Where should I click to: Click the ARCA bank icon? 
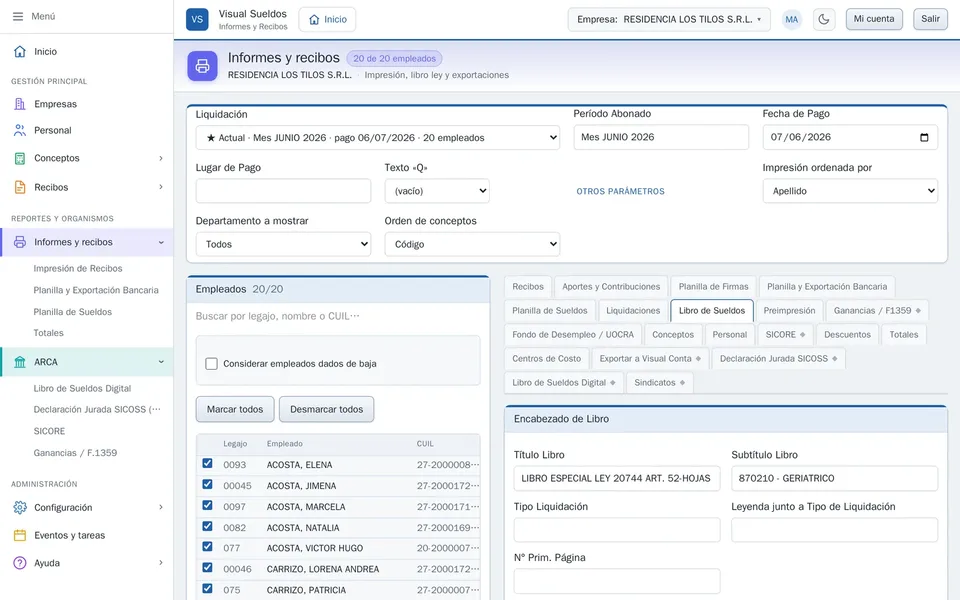tap(20, 362)
